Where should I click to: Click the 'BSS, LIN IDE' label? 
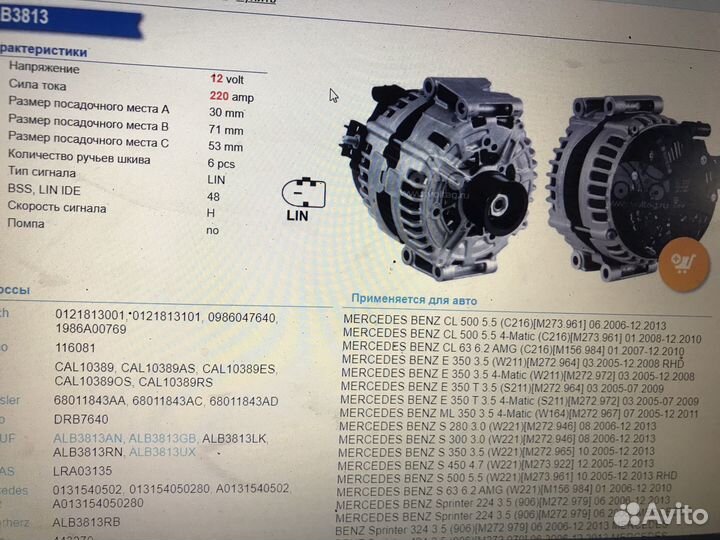(44, 190)
